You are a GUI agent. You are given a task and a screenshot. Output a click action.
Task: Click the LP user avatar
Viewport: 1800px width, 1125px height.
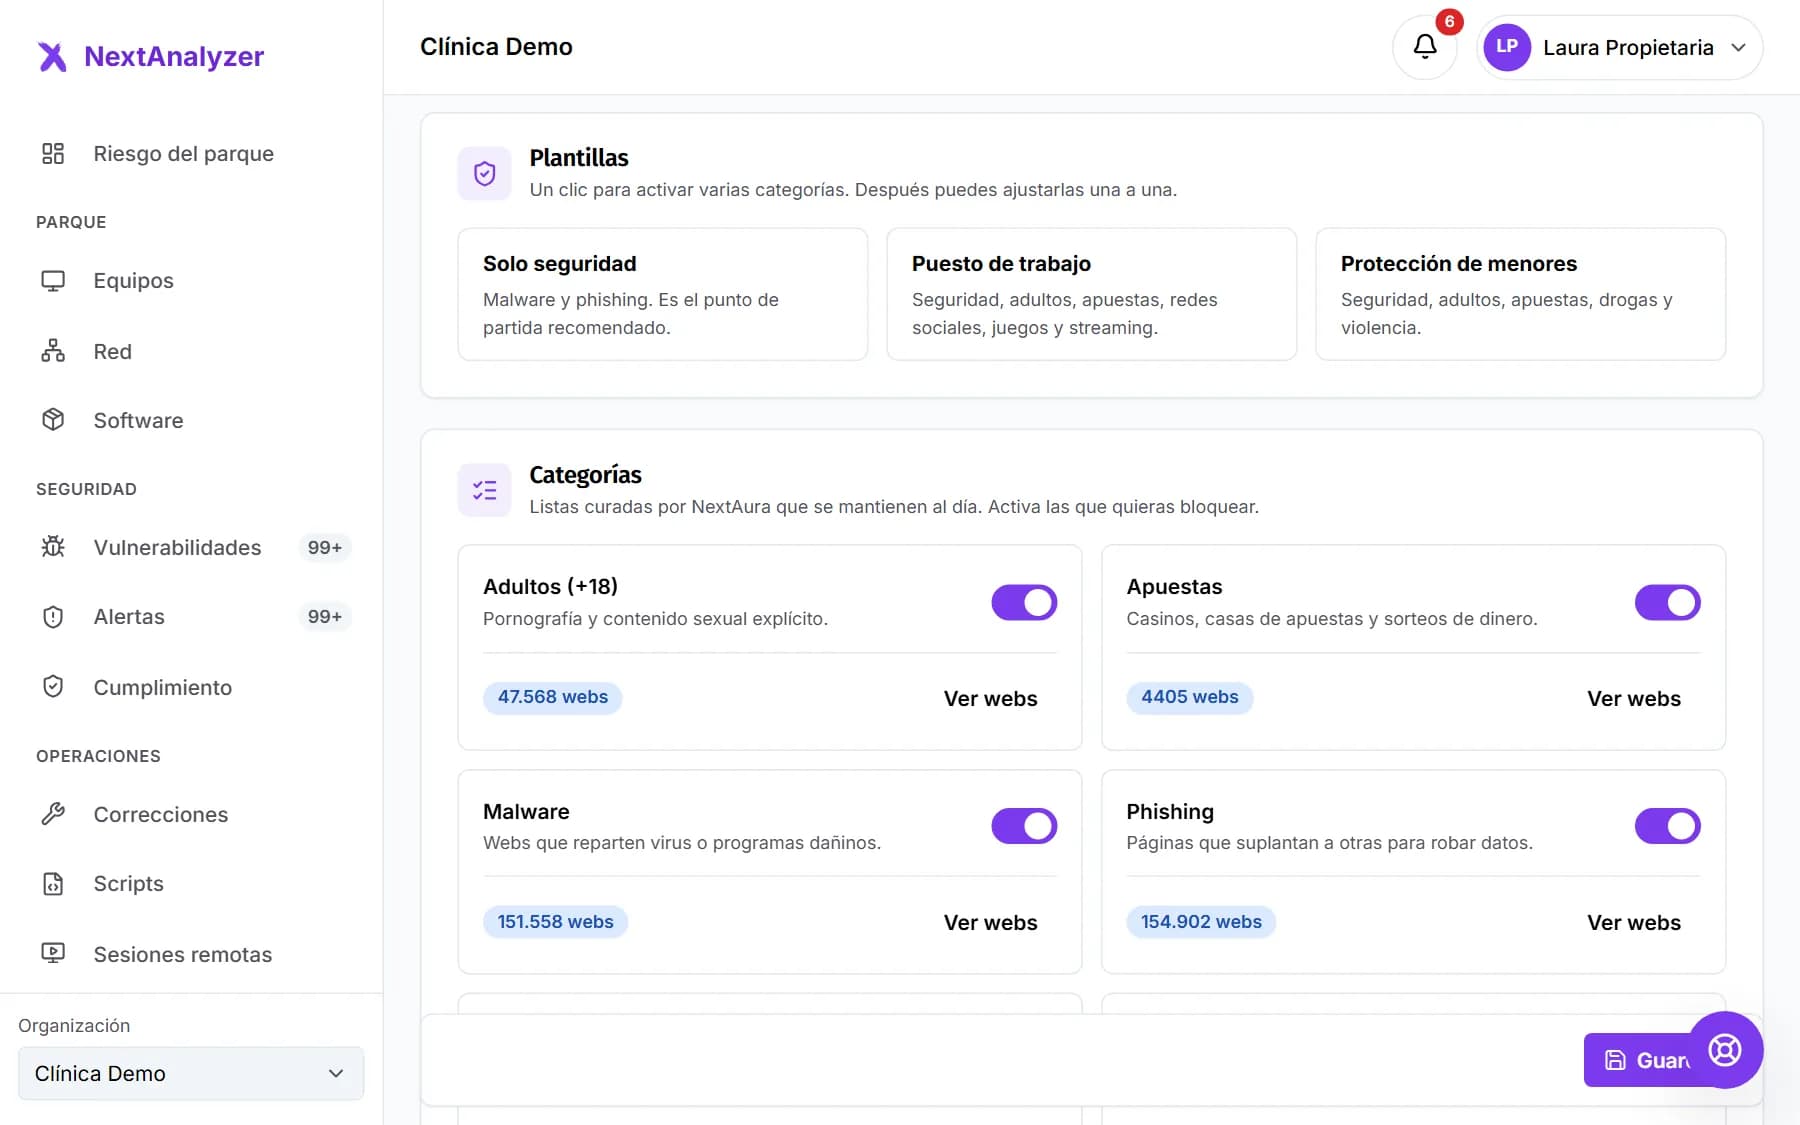click(x=1507, y=47)
